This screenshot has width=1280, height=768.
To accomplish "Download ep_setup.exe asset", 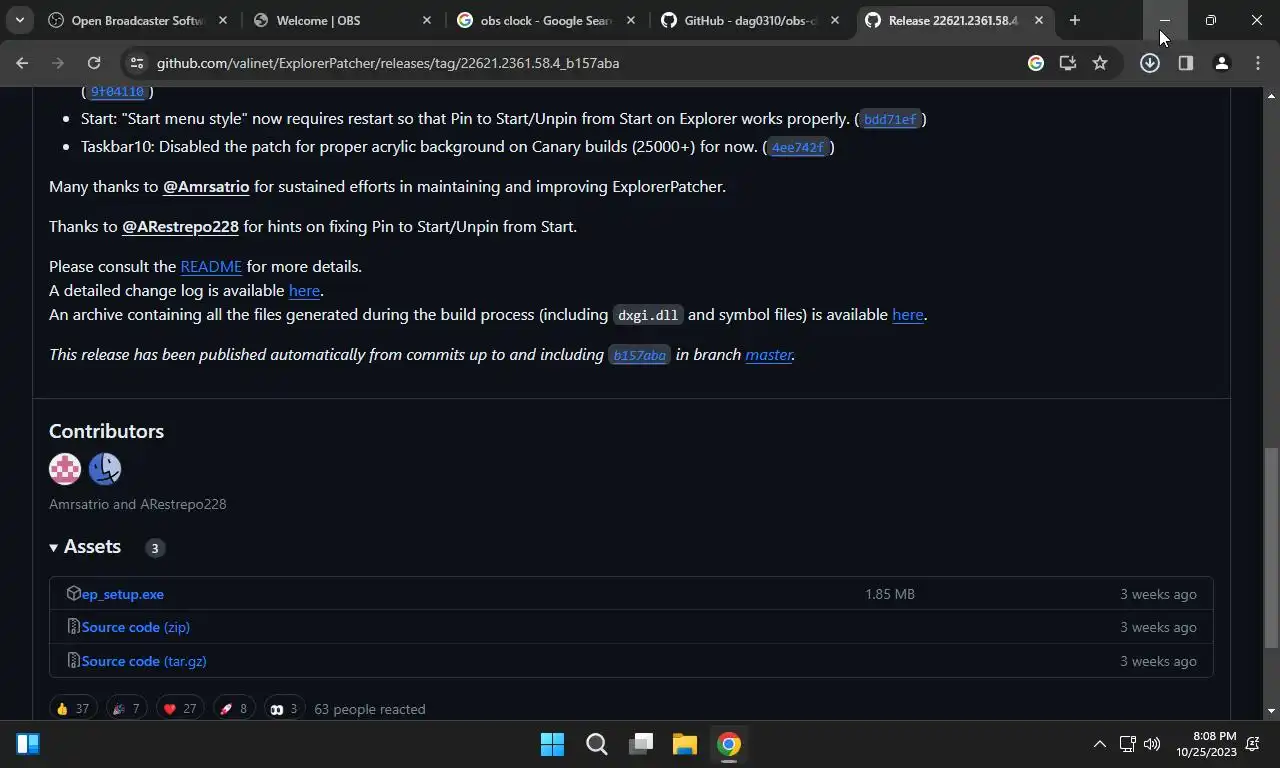I will point(123,594).
